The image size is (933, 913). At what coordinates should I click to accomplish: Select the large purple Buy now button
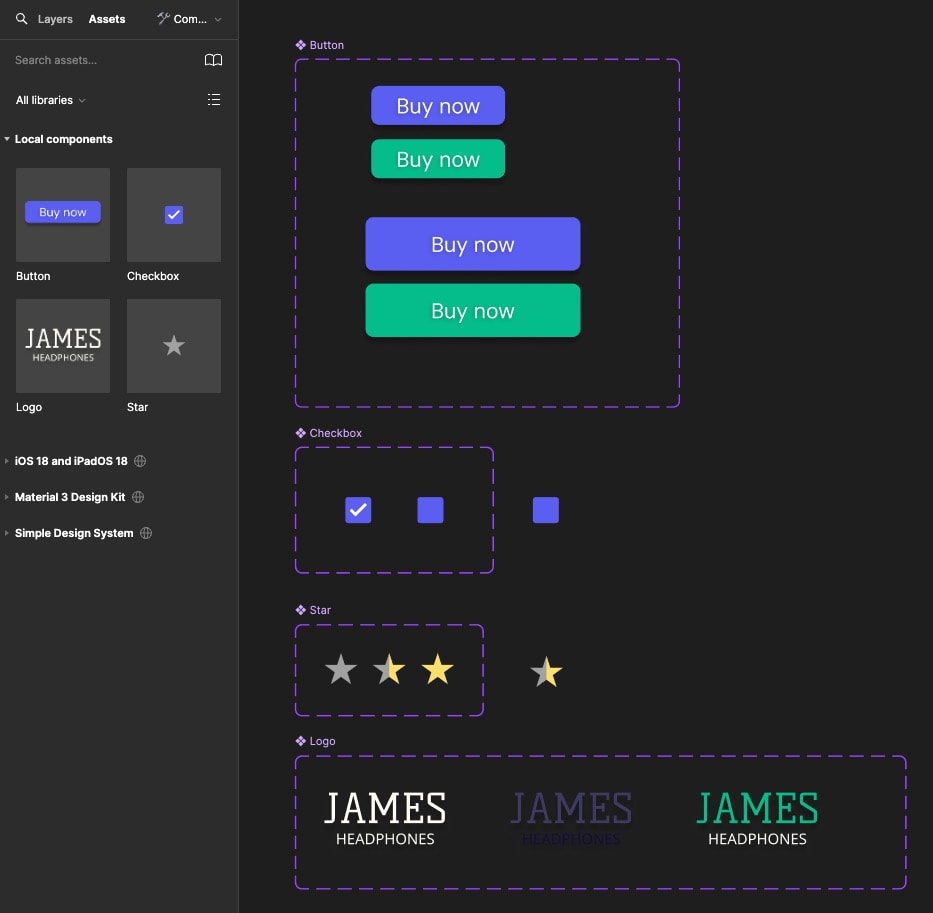pos(473,244)
